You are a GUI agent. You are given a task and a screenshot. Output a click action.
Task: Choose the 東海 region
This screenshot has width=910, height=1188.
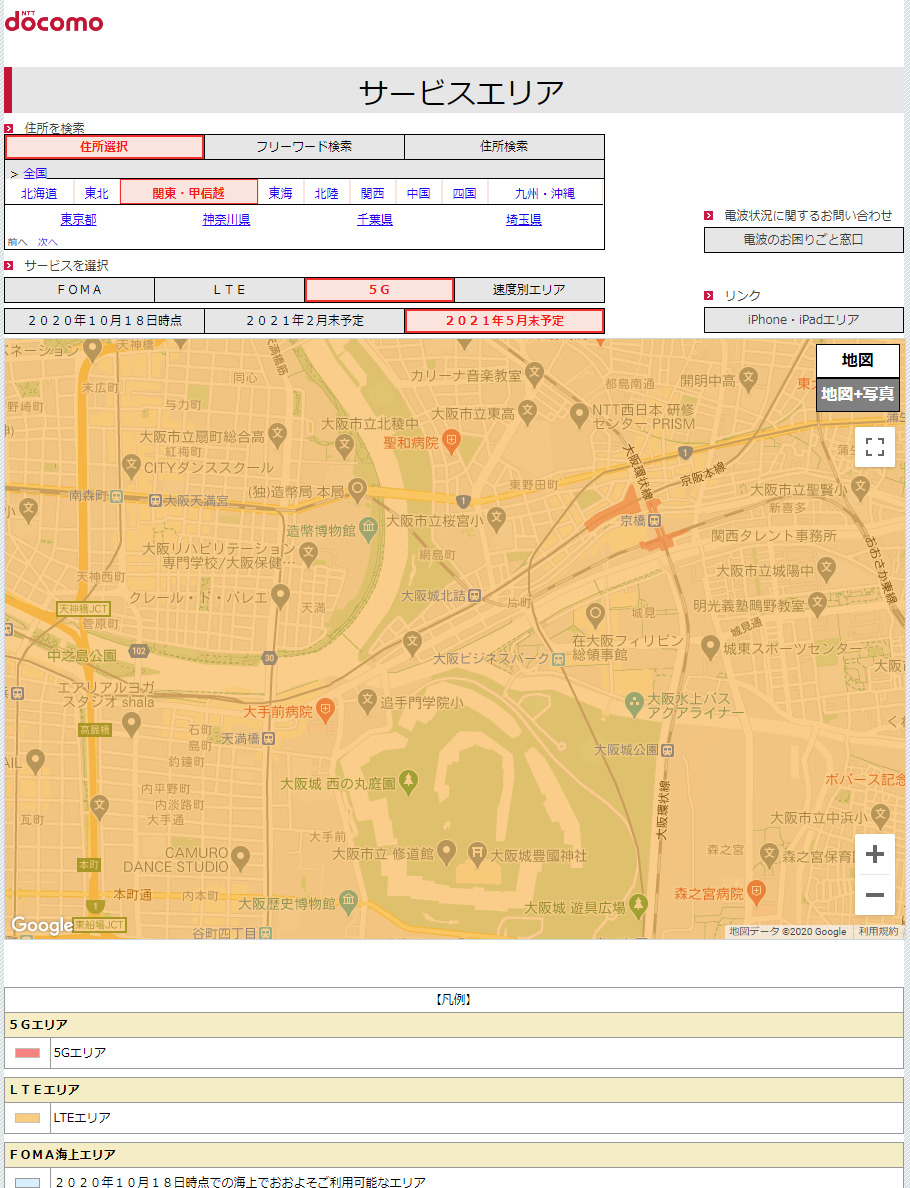pos(280,193)
